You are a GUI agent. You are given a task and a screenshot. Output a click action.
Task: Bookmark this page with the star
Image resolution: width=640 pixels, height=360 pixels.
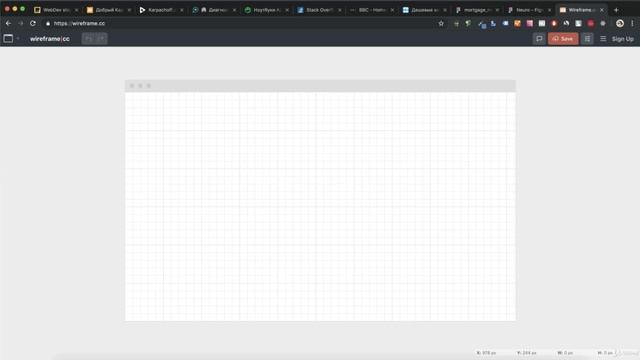point(441,24)
